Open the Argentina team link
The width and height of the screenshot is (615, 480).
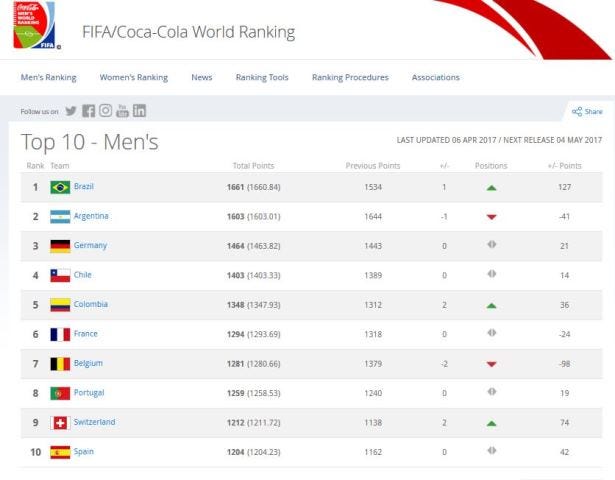click(91, 216)
